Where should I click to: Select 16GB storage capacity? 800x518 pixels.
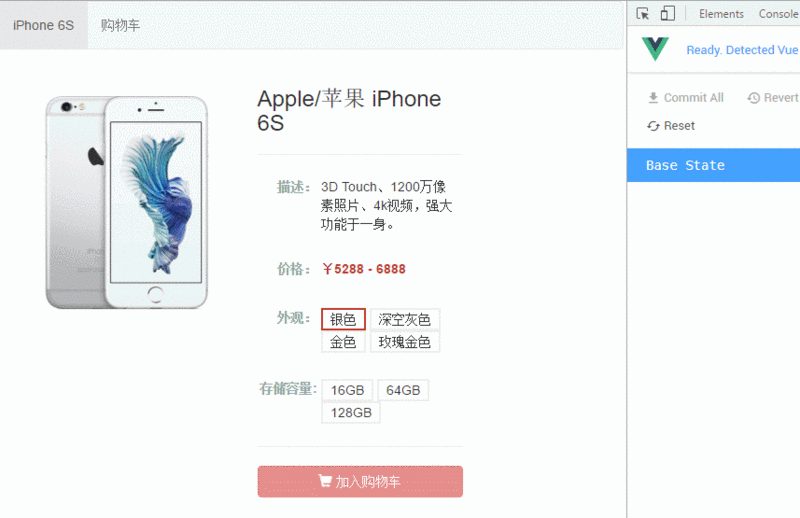point(347,390)
